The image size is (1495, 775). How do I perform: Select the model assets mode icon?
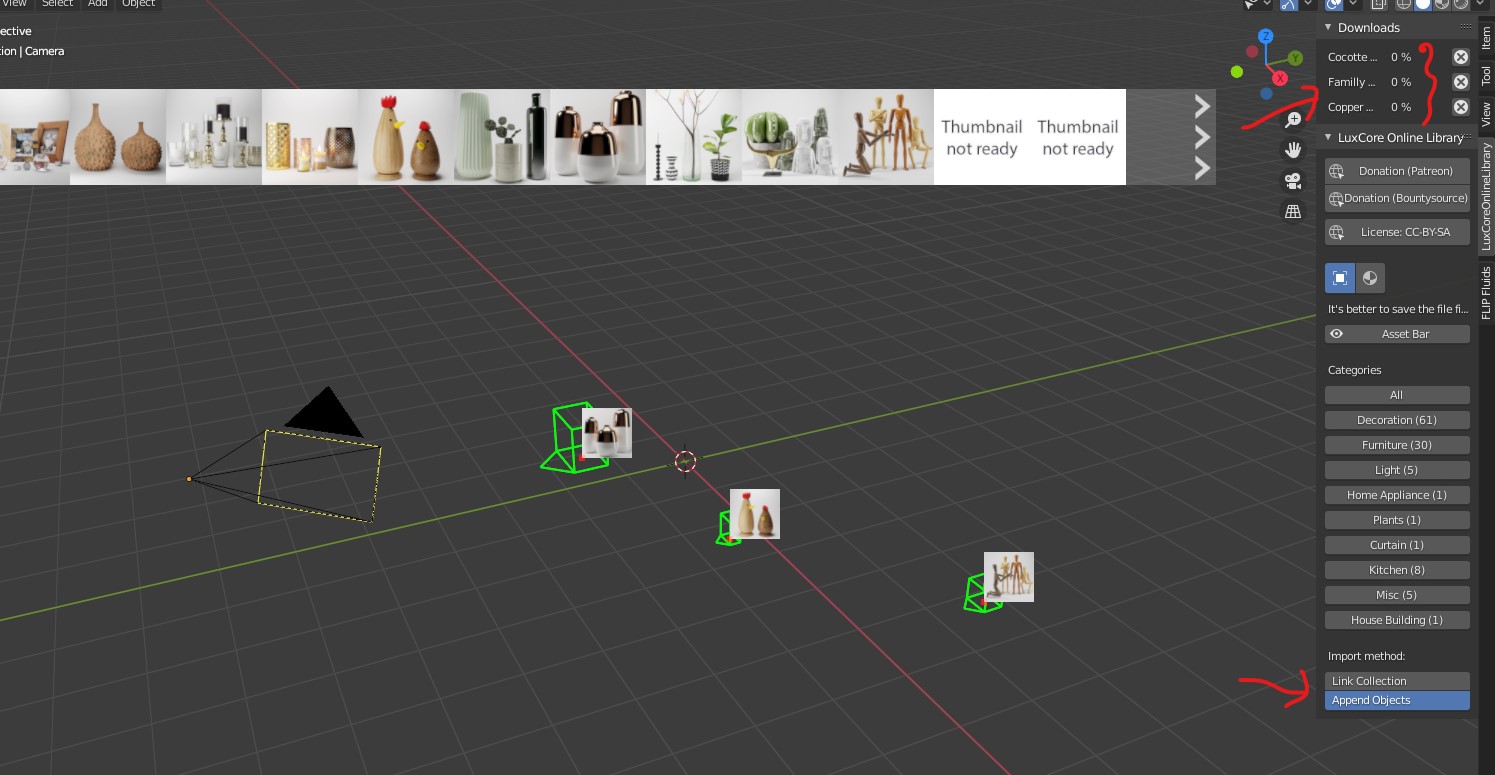coord(1340,278)
